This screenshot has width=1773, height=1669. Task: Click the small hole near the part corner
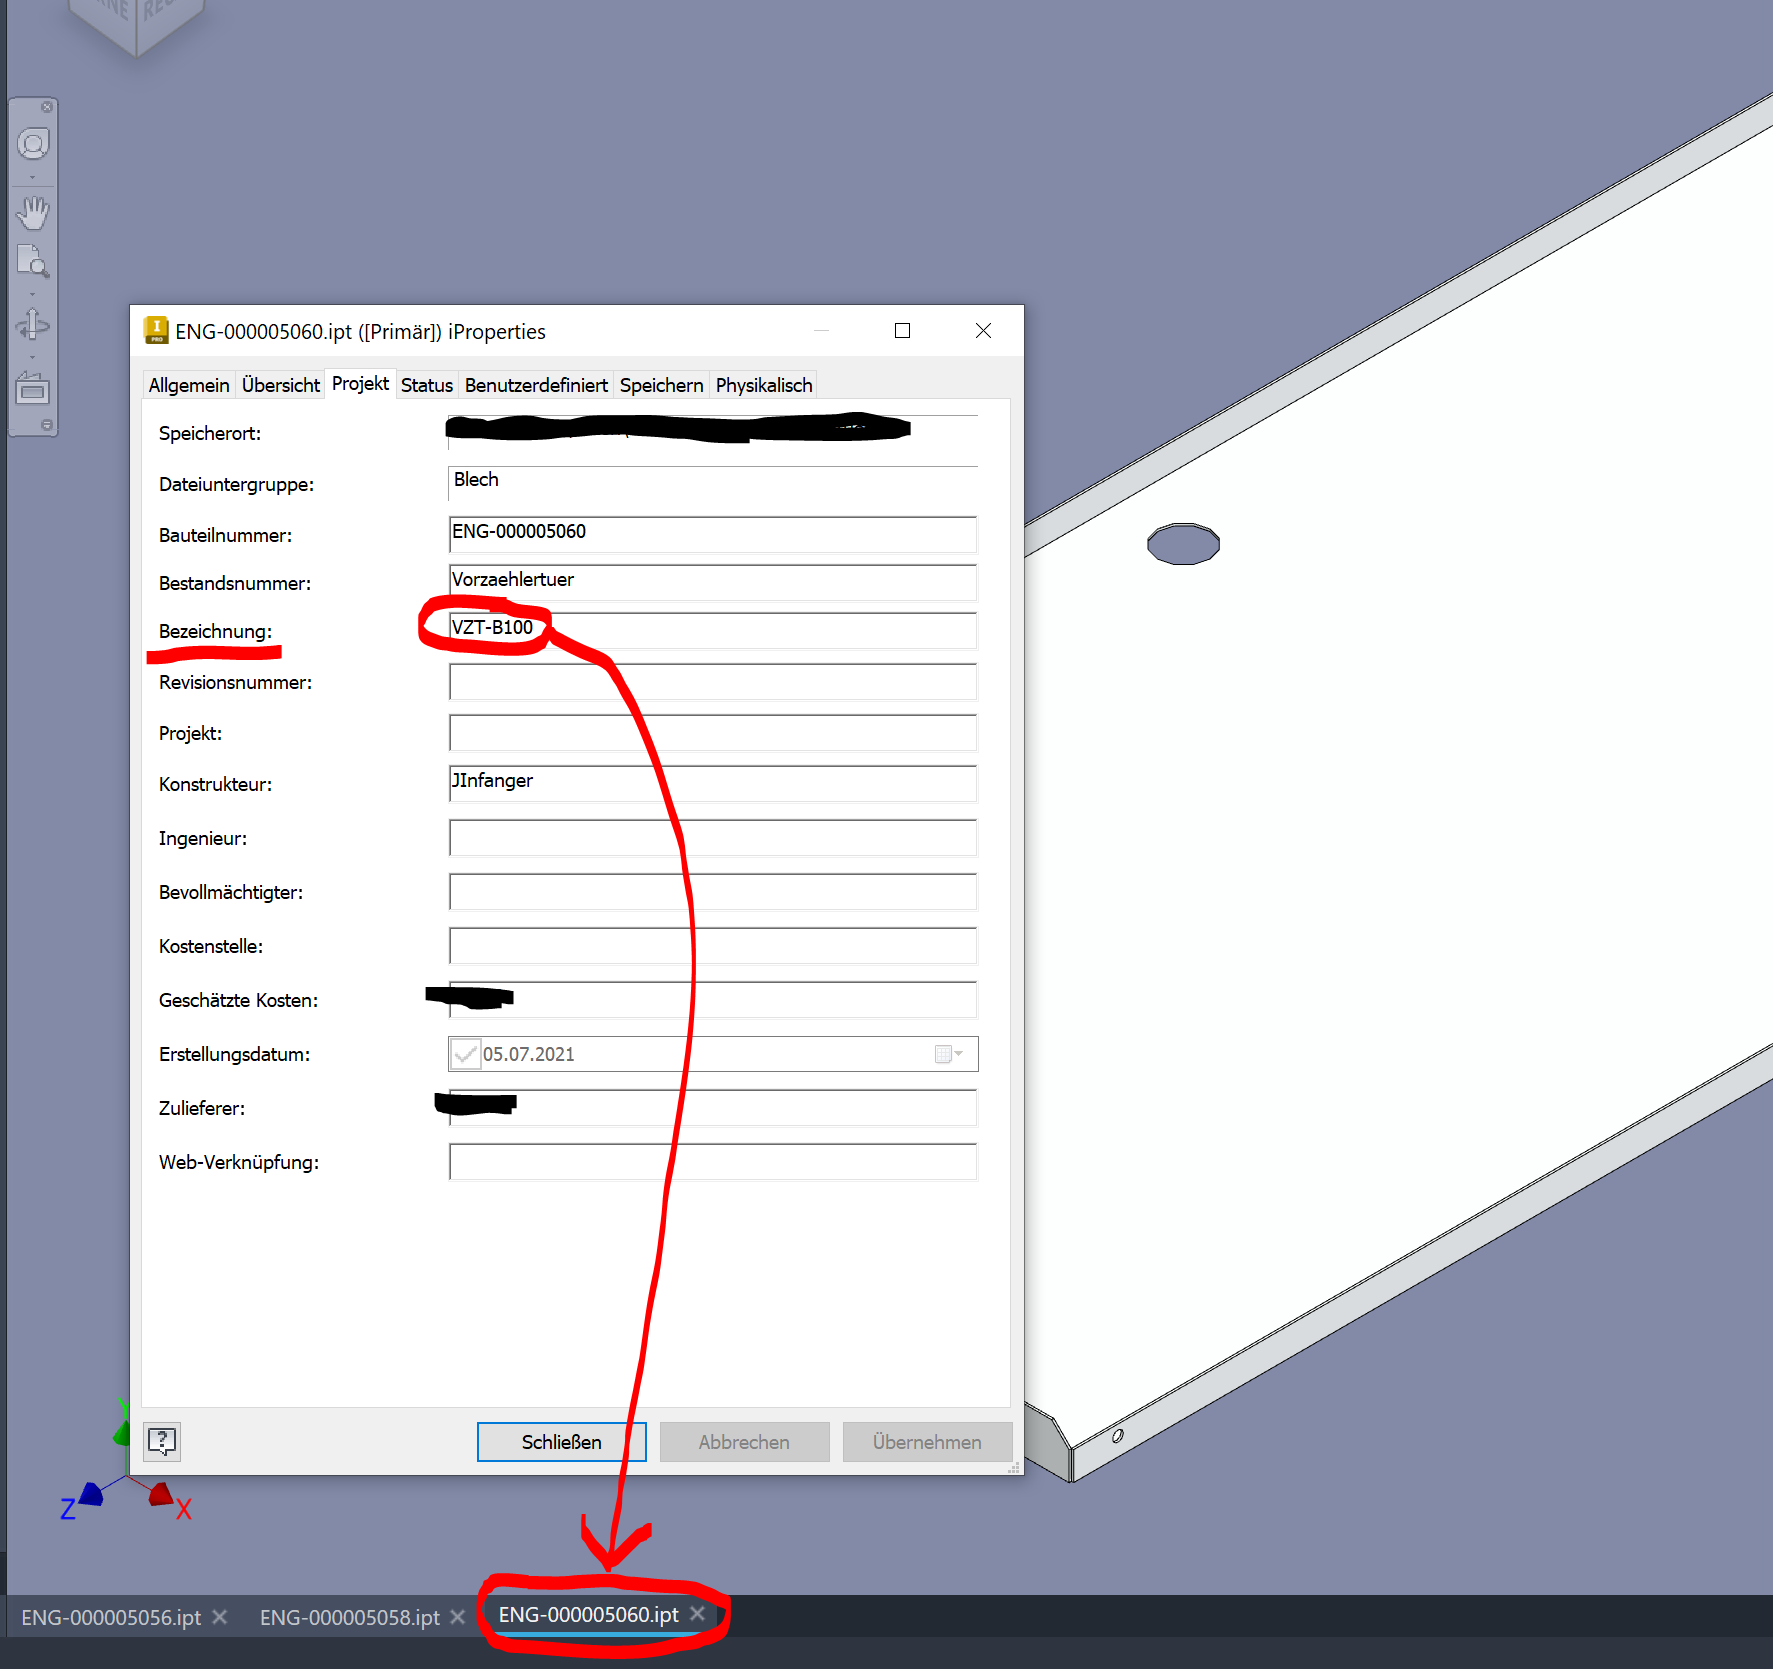pyautogui.click(x=1117, y=1436)
